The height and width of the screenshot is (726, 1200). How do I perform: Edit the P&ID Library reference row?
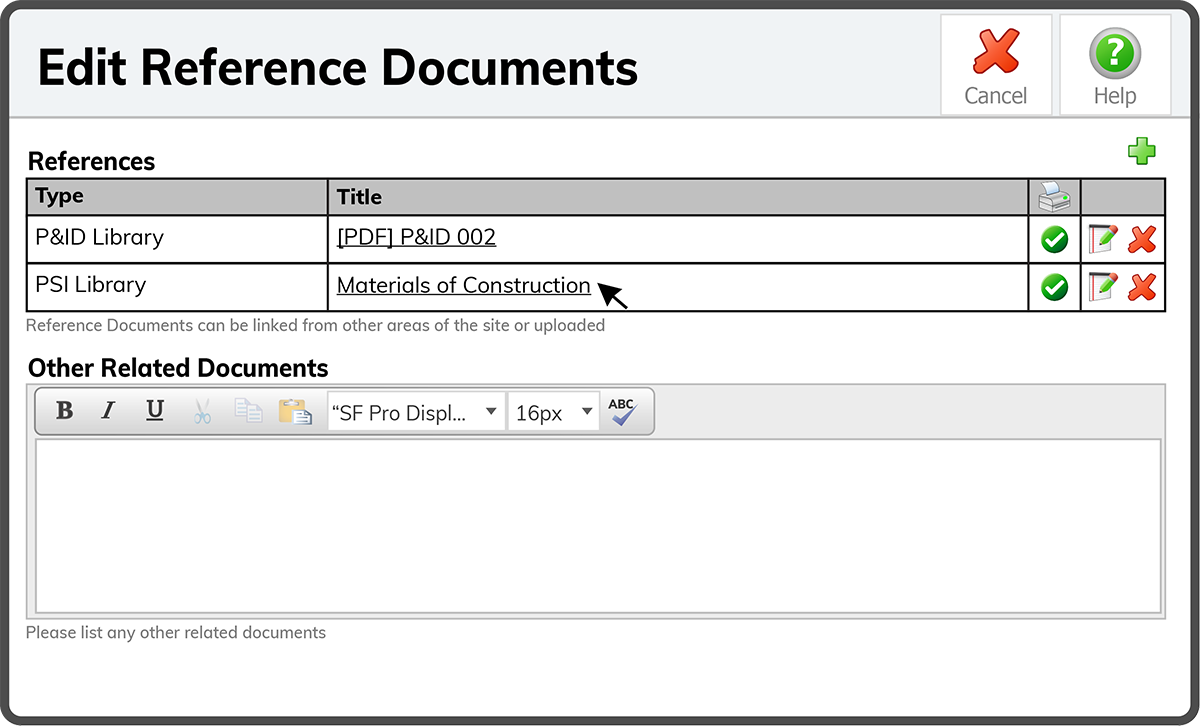(1102, 239)
